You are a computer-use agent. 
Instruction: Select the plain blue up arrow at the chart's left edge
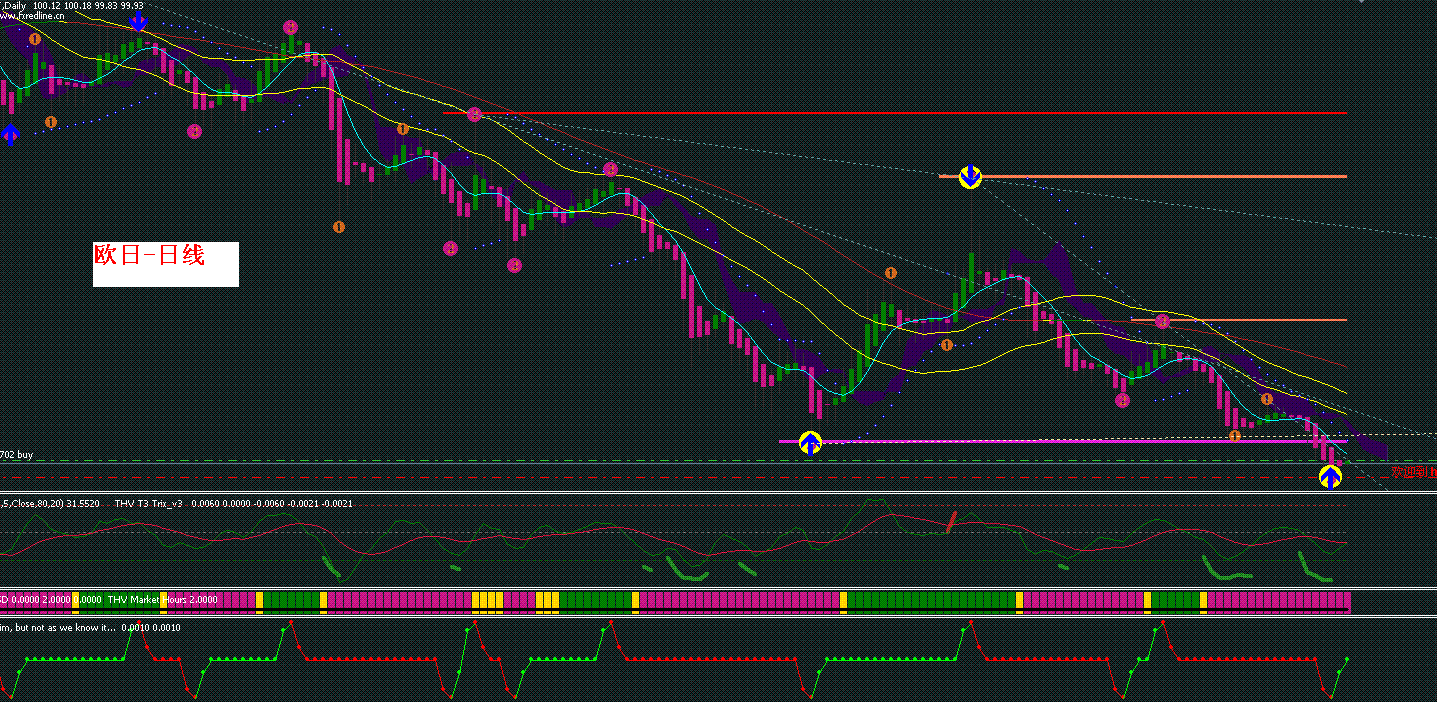point(10,134)
